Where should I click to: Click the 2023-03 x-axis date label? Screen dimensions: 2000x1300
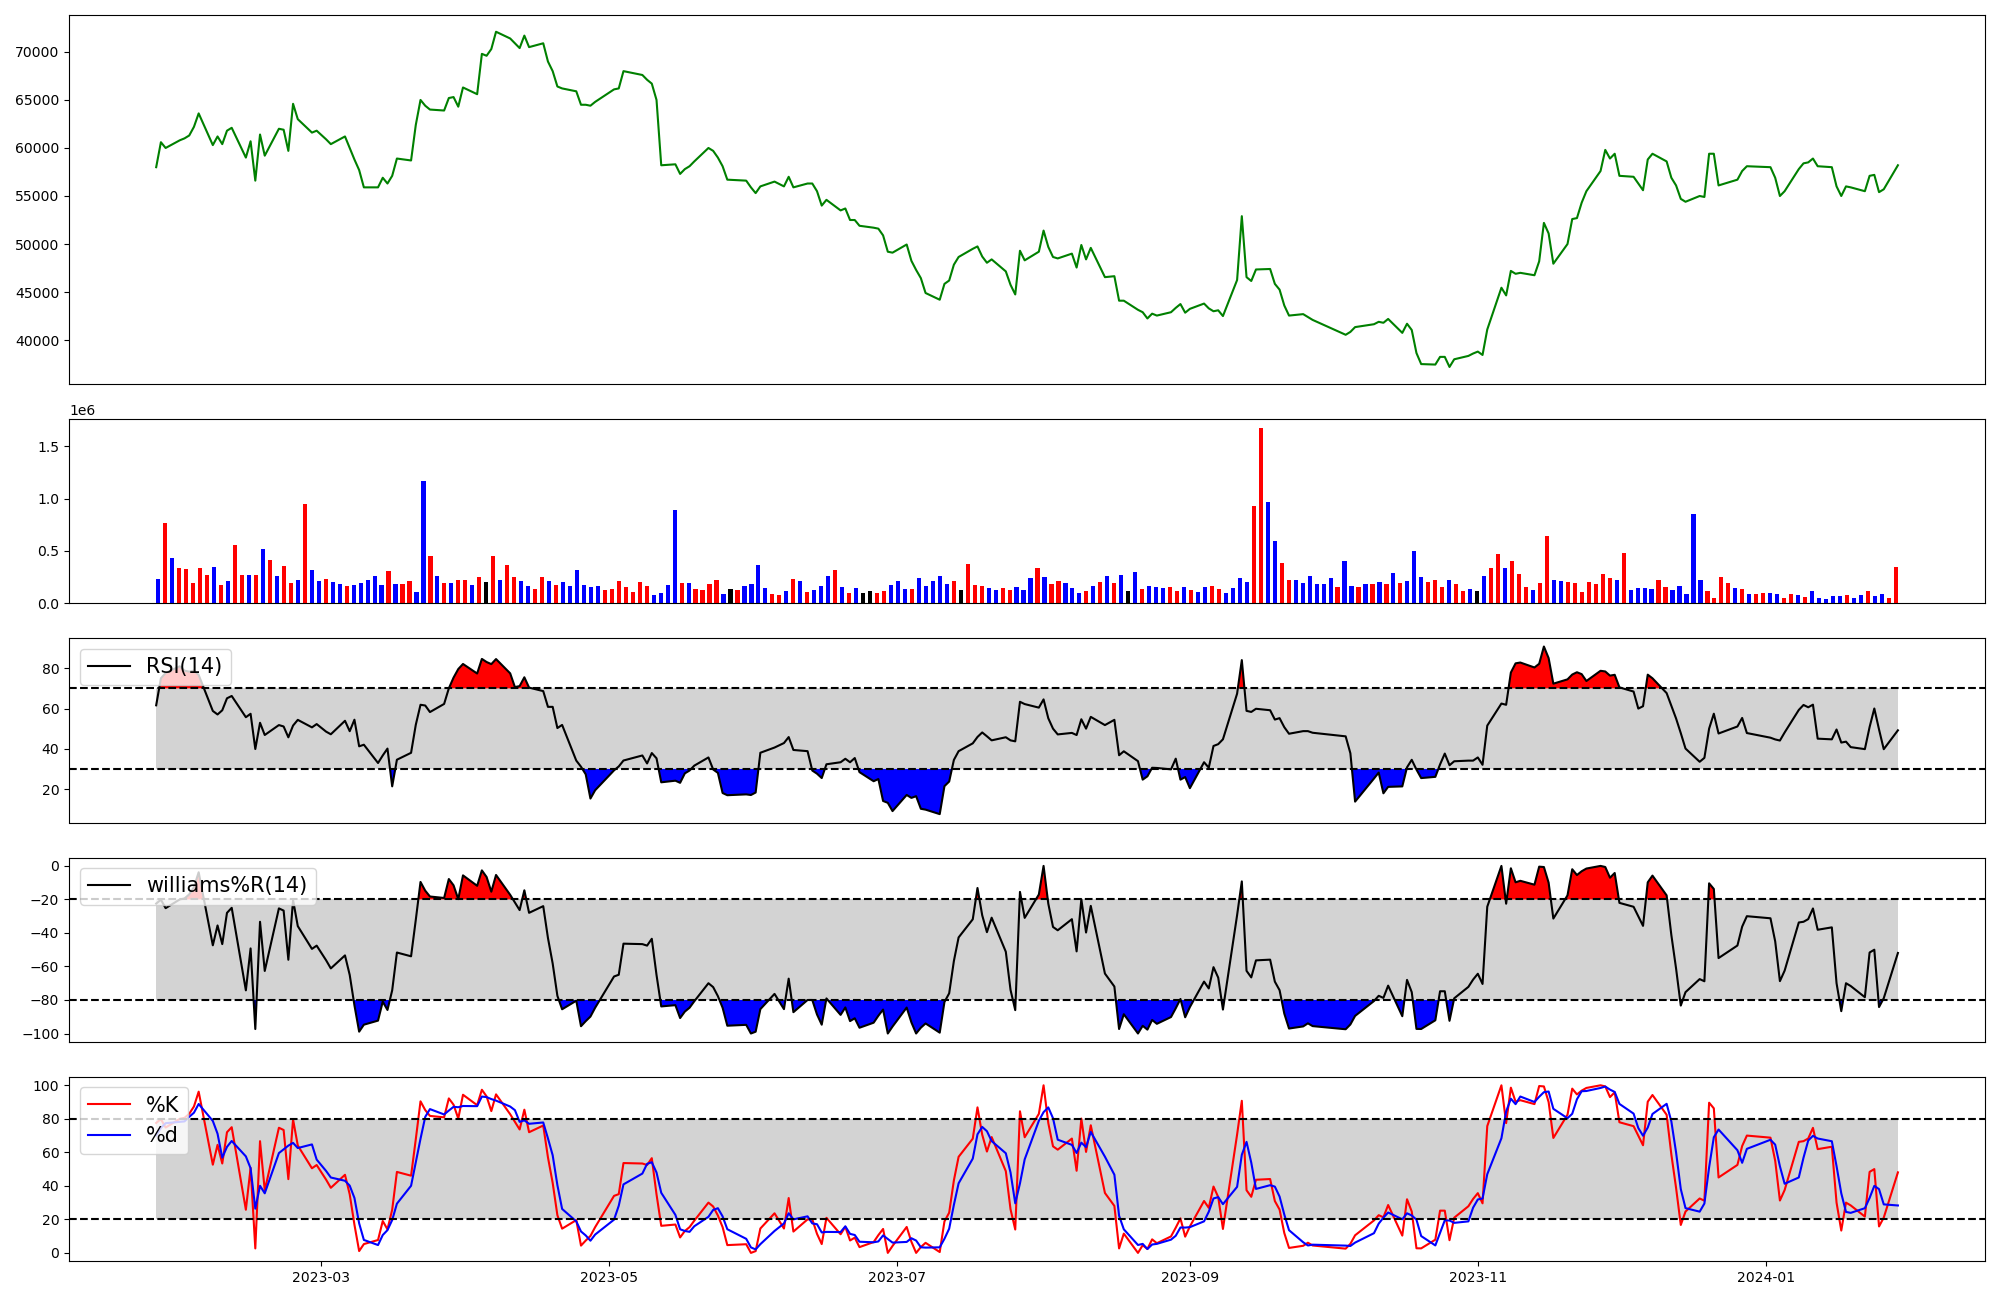click(321, 1277)
